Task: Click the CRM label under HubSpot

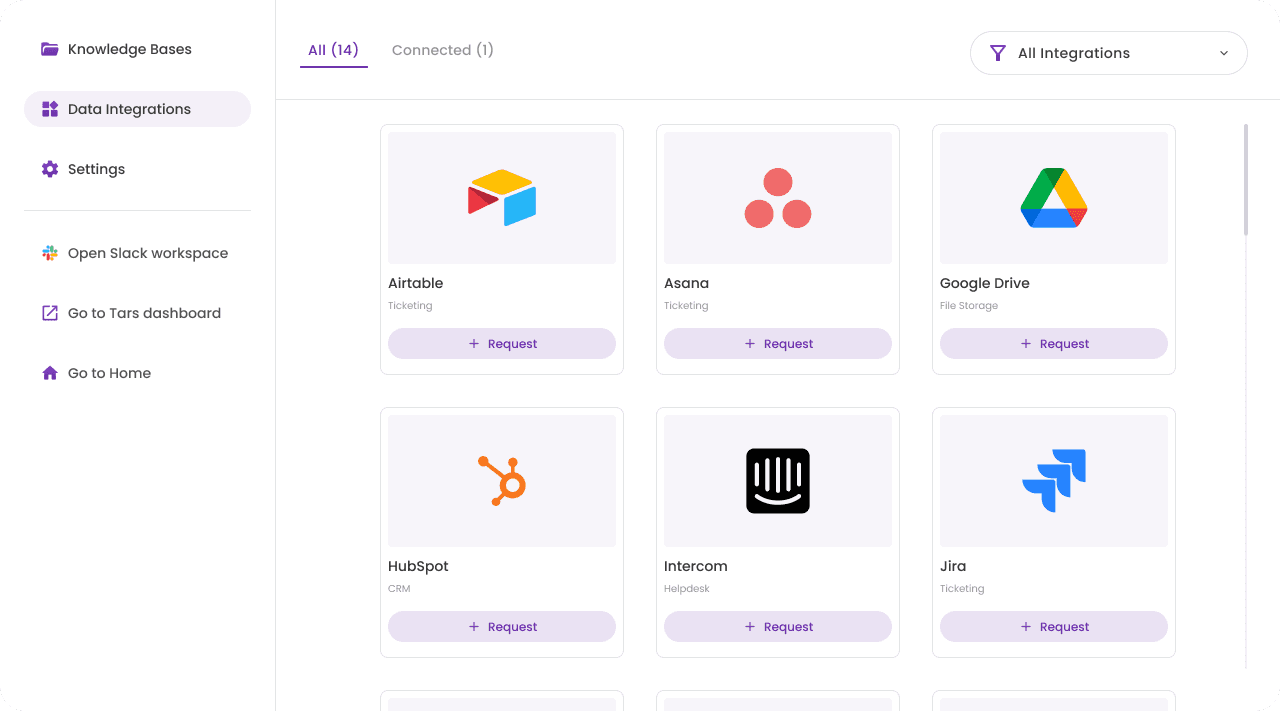Action: (399, 589)
